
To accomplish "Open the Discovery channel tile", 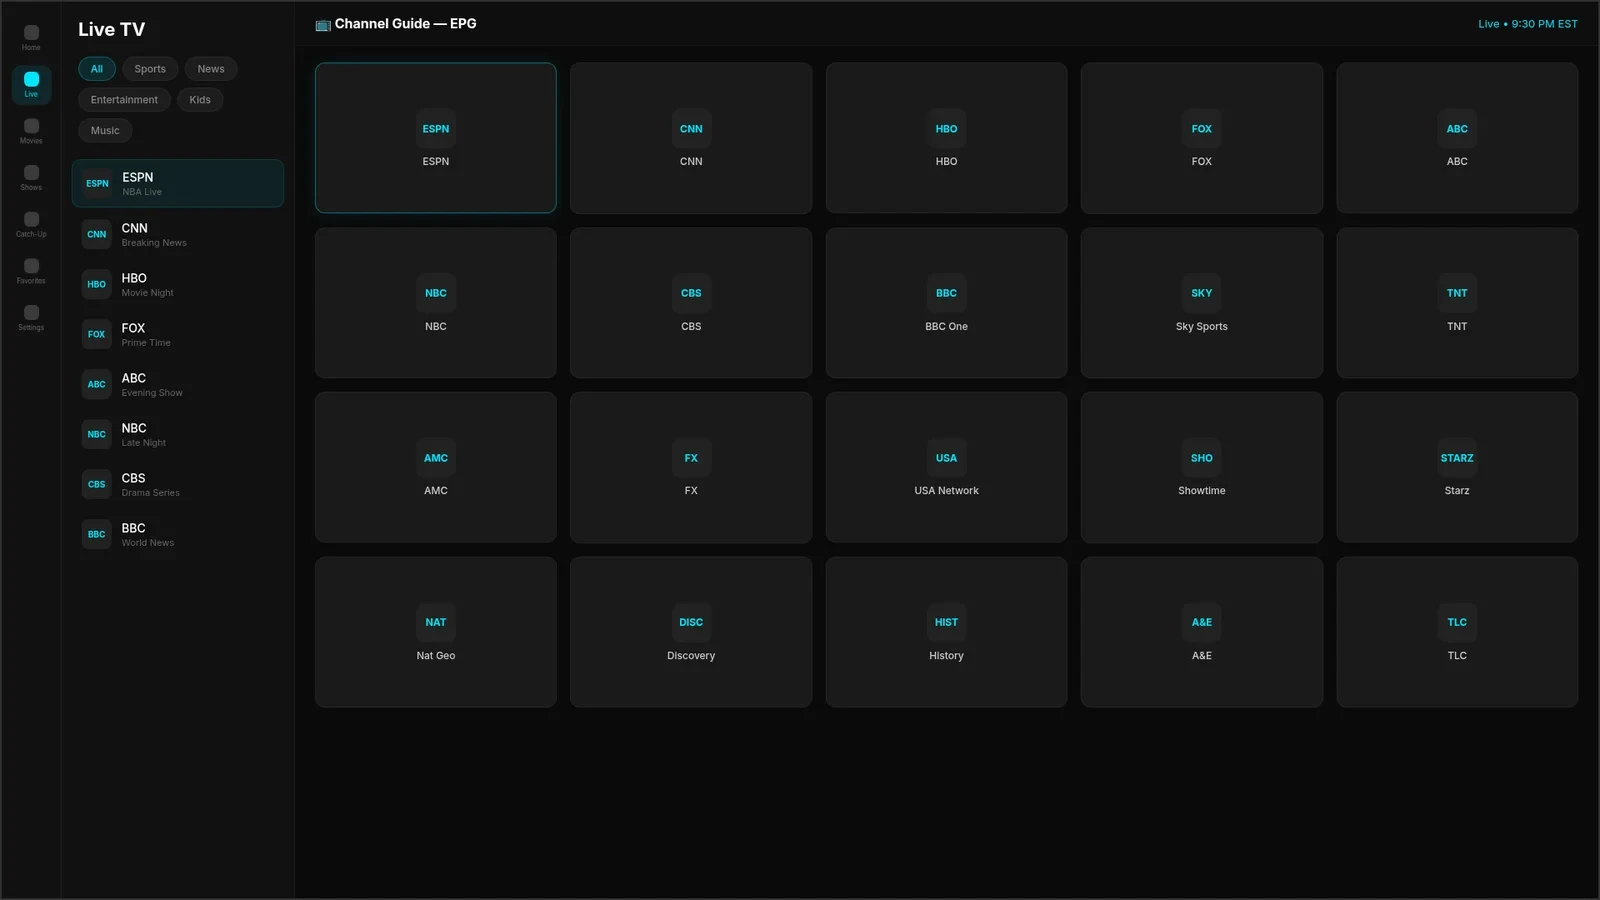I will click(x=691, y=632).
